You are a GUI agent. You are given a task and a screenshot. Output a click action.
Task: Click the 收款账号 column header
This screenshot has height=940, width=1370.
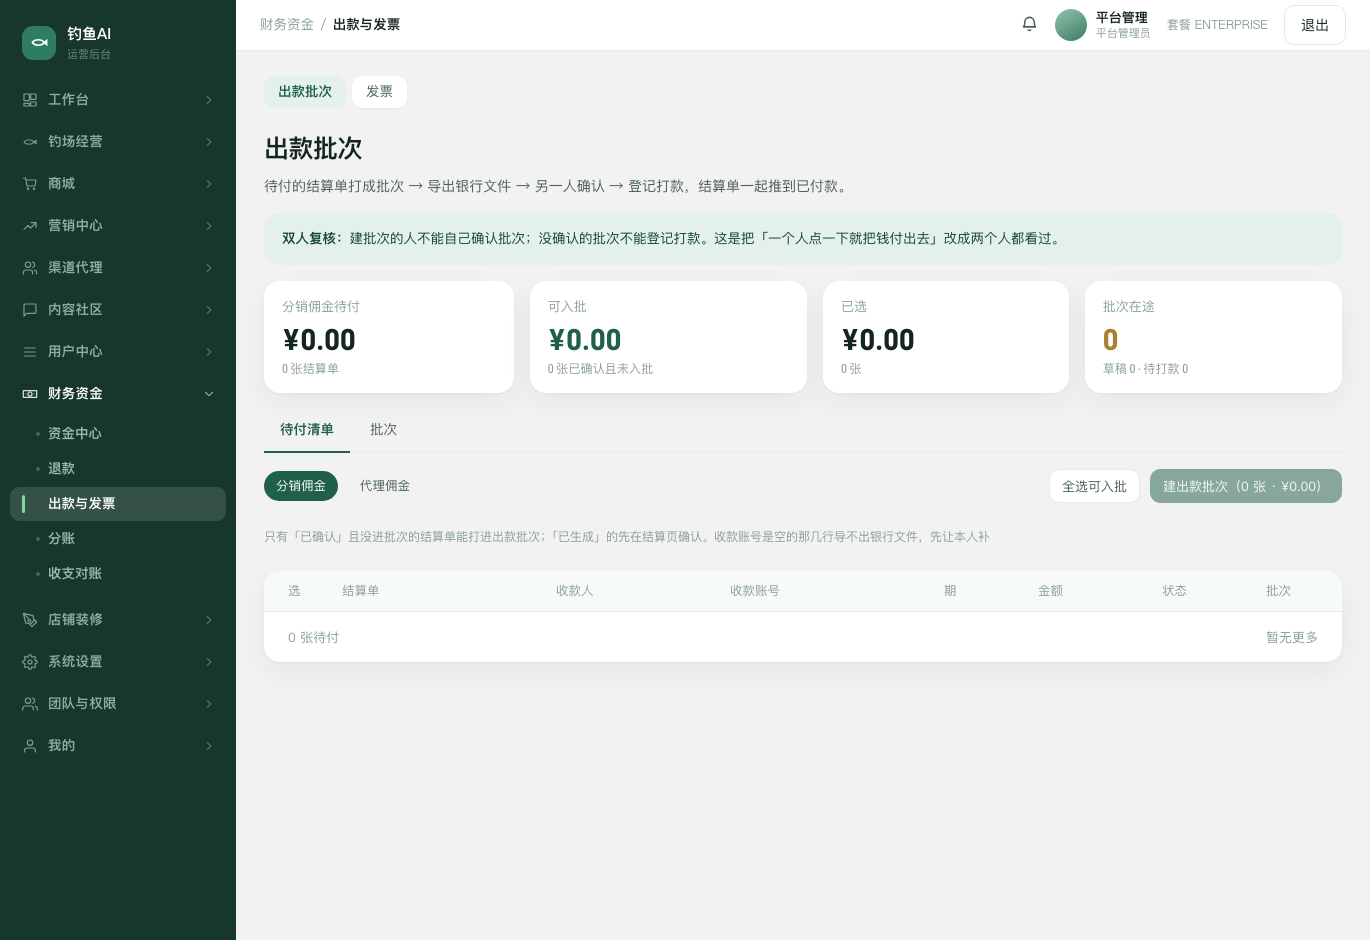[755, 591]
